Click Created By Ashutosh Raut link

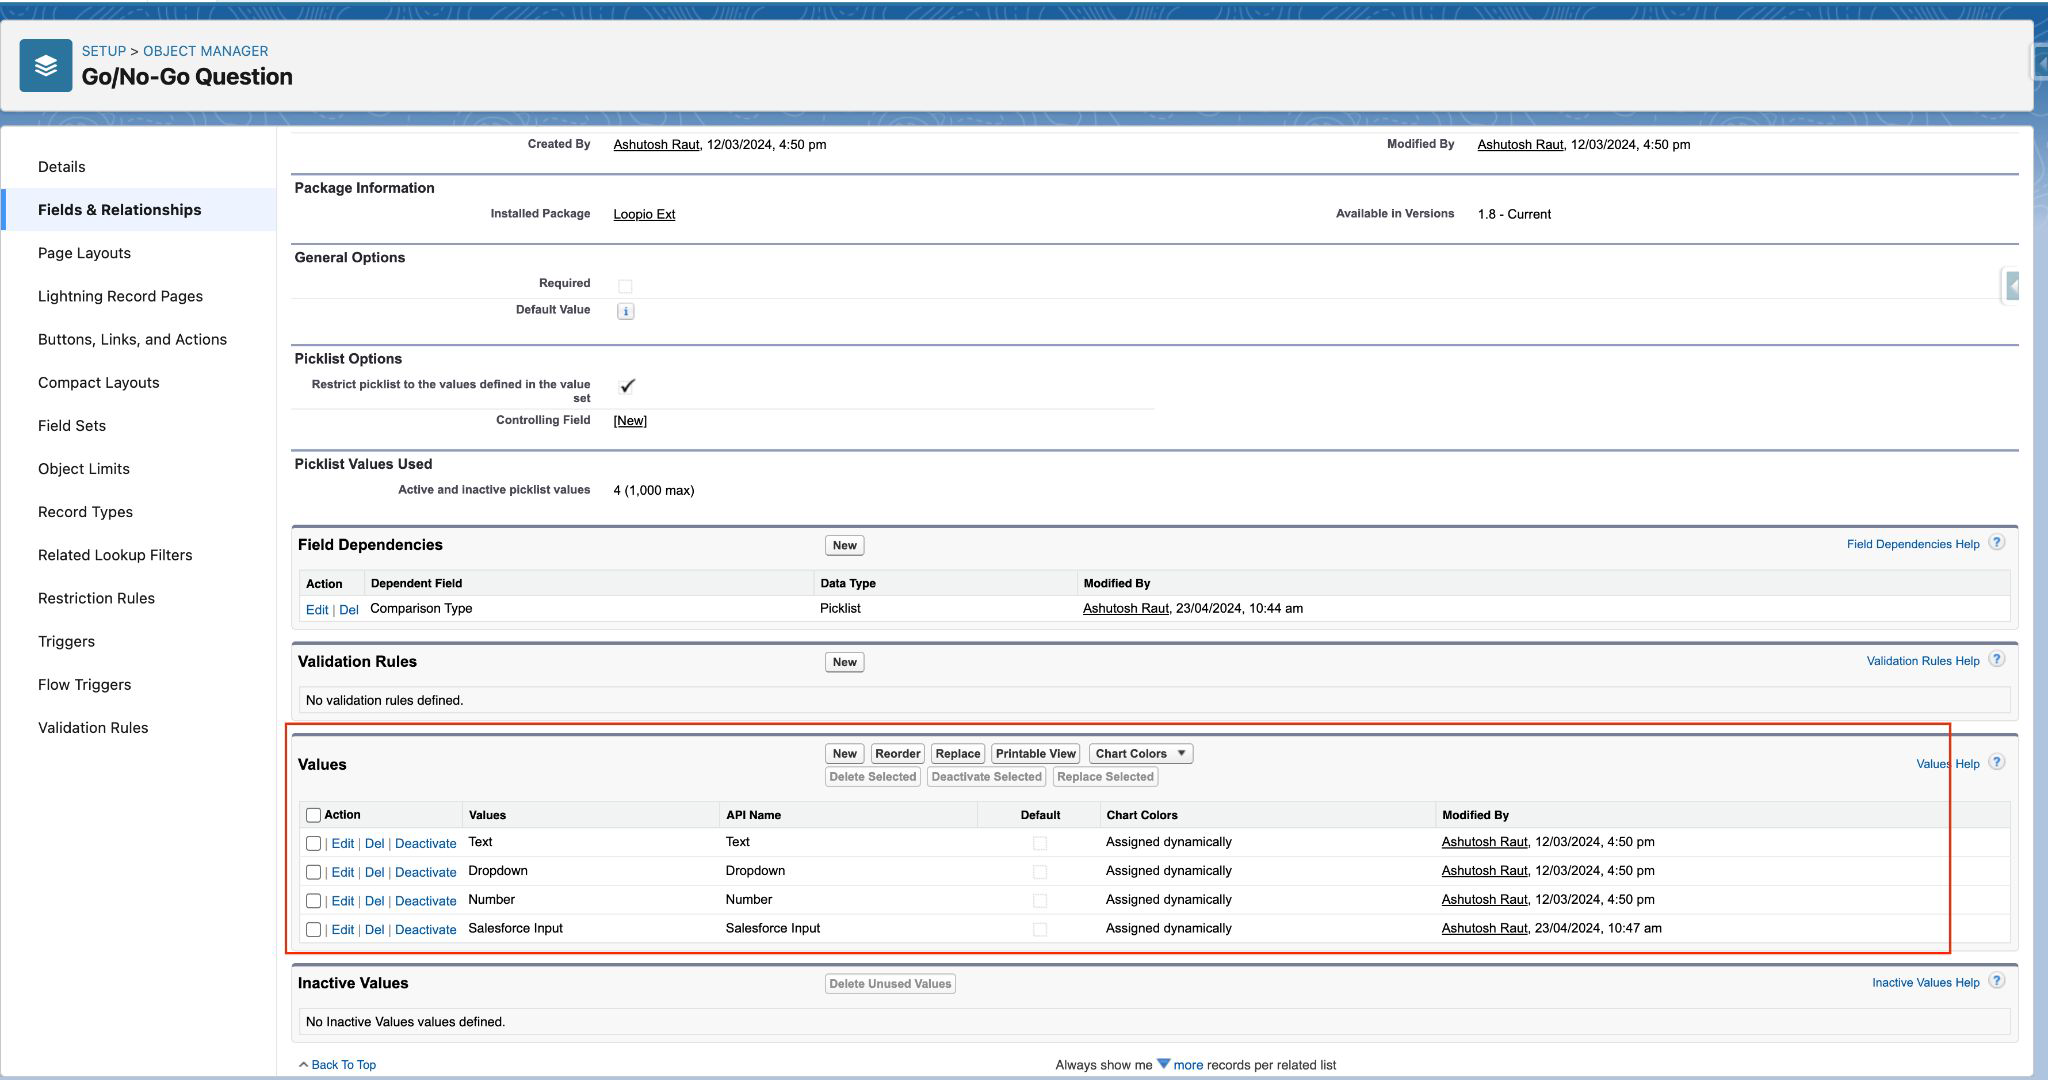(656, 145)
